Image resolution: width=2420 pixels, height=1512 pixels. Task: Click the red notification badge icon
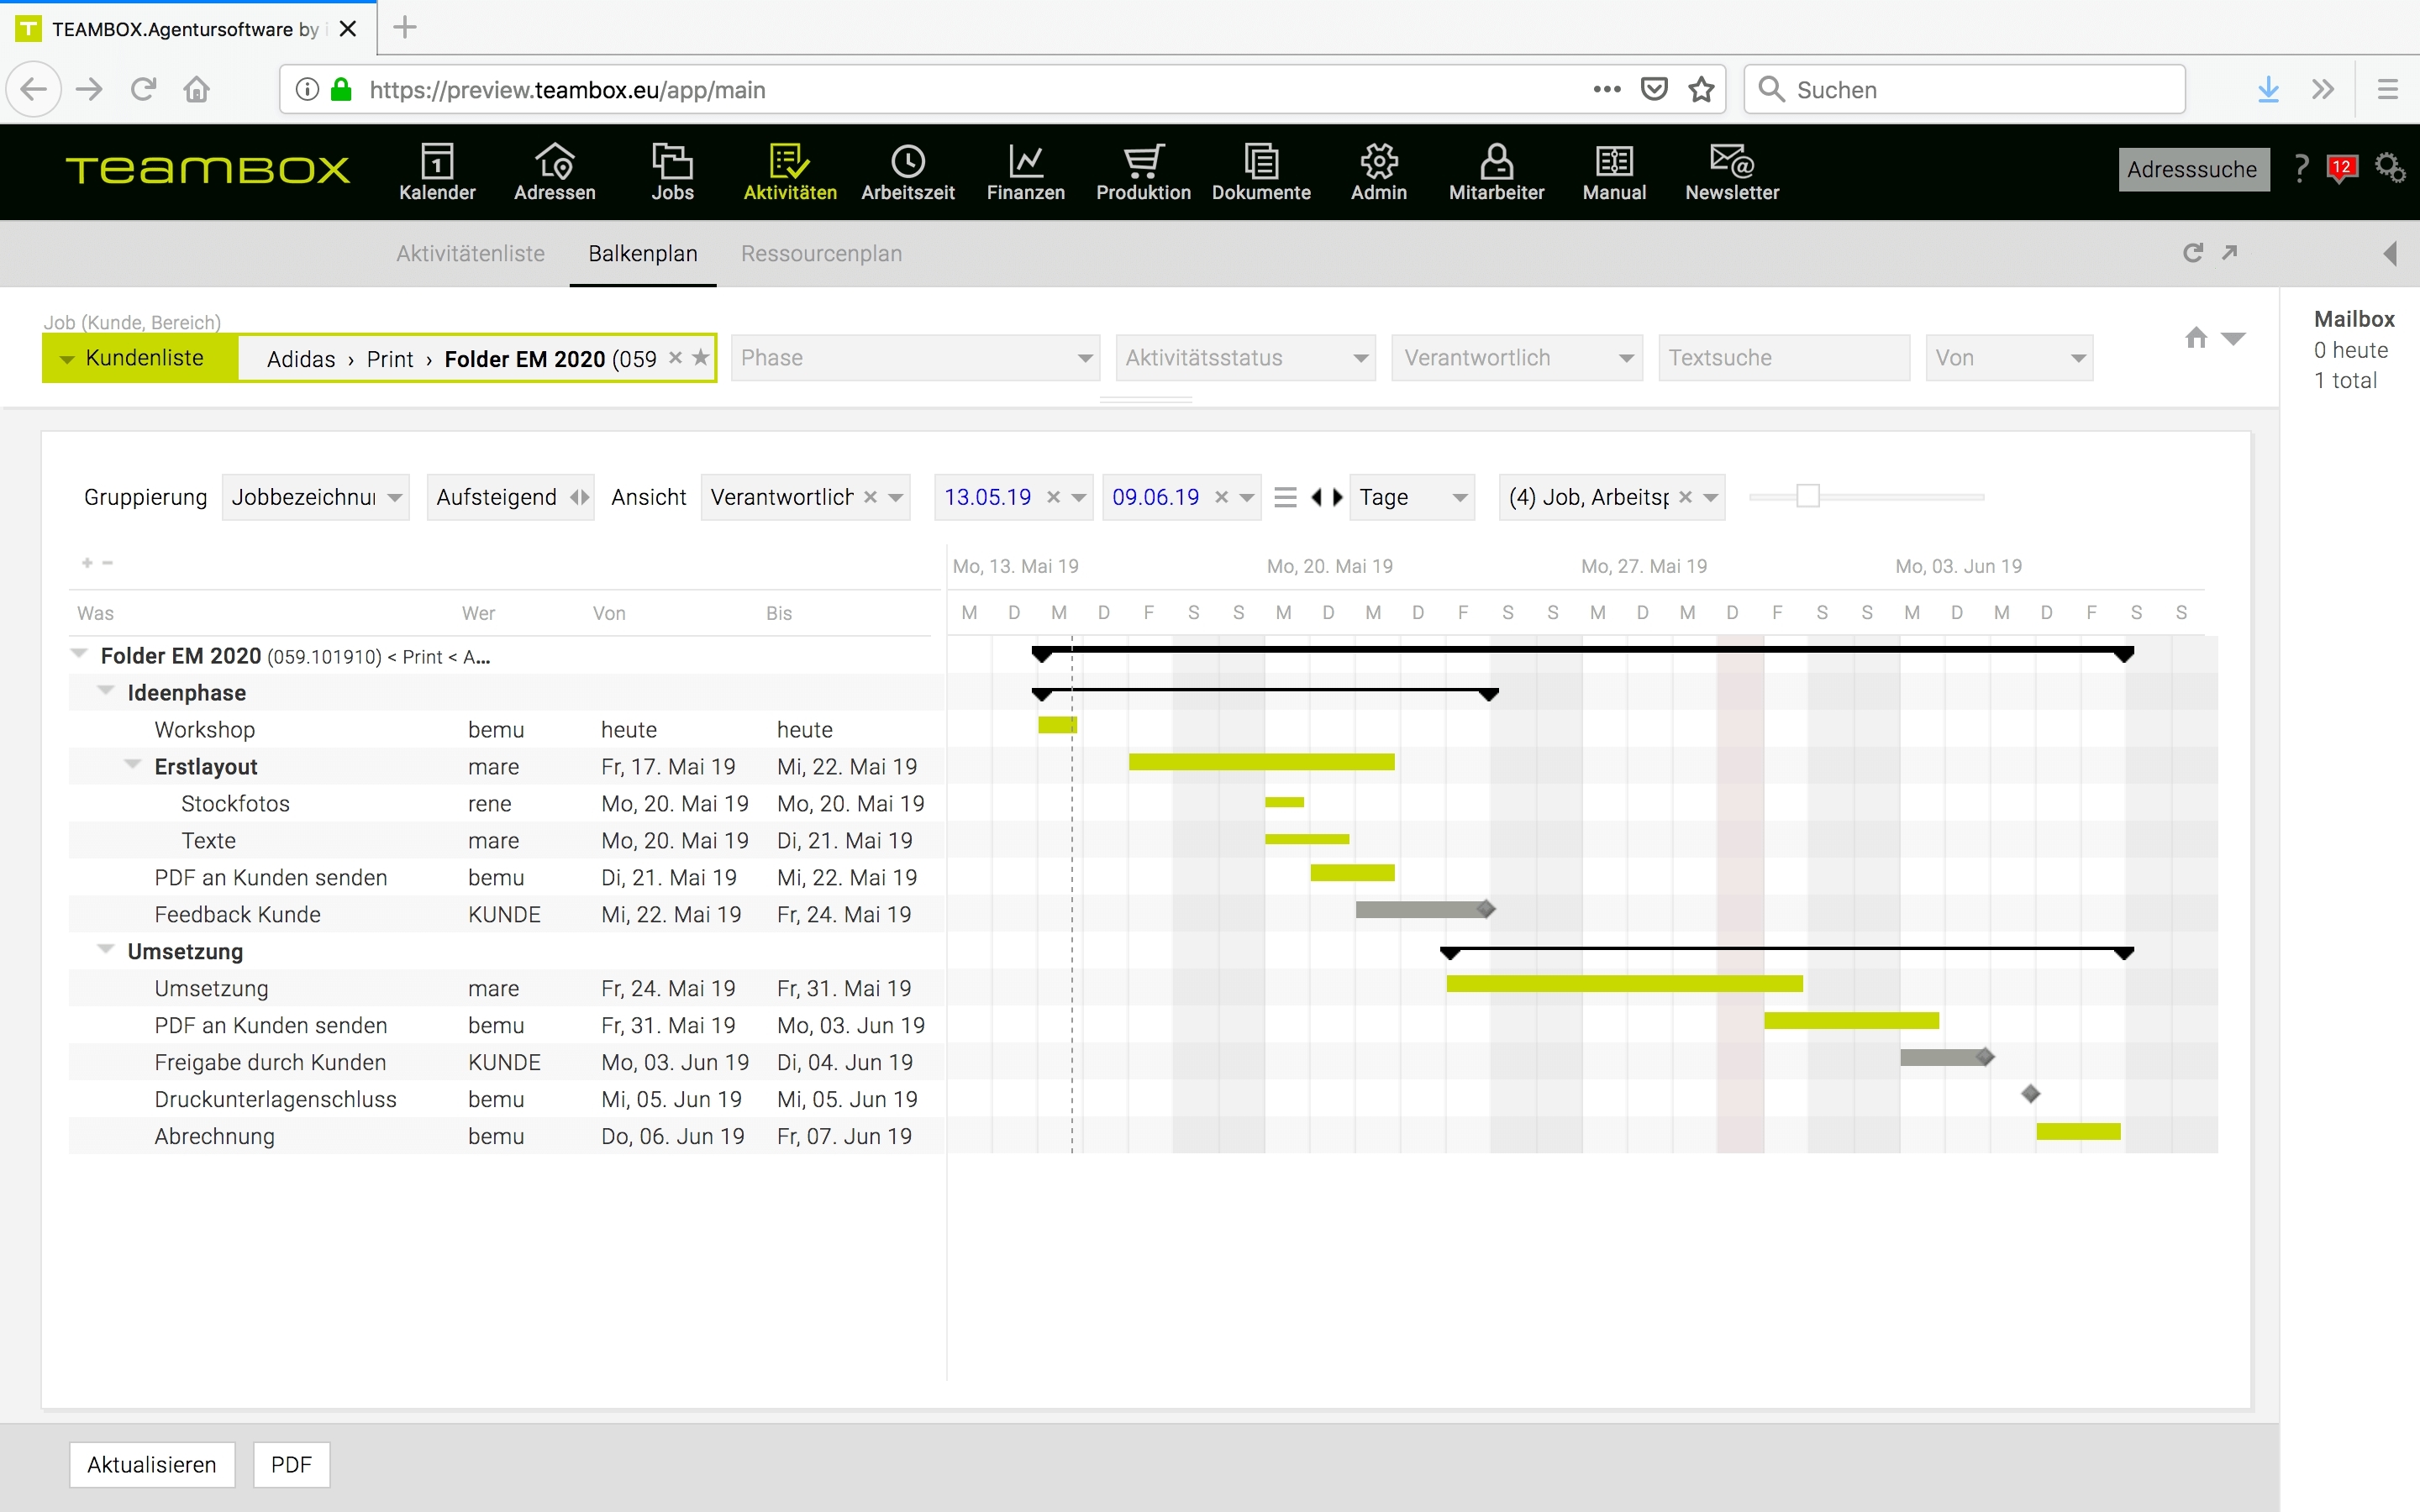[2341, 168]
